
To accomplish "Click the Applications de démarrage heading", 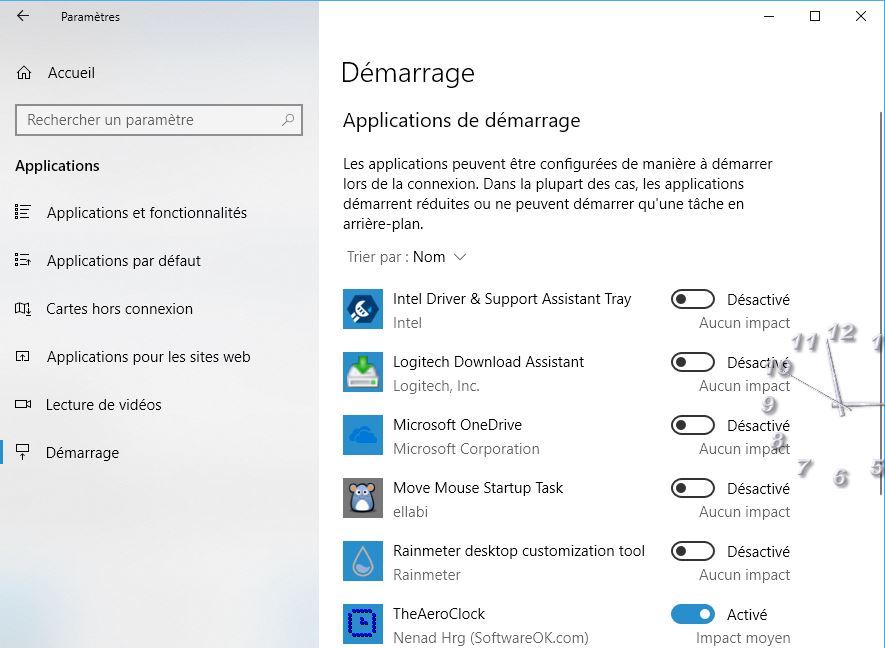I will (x=461, y=120).
